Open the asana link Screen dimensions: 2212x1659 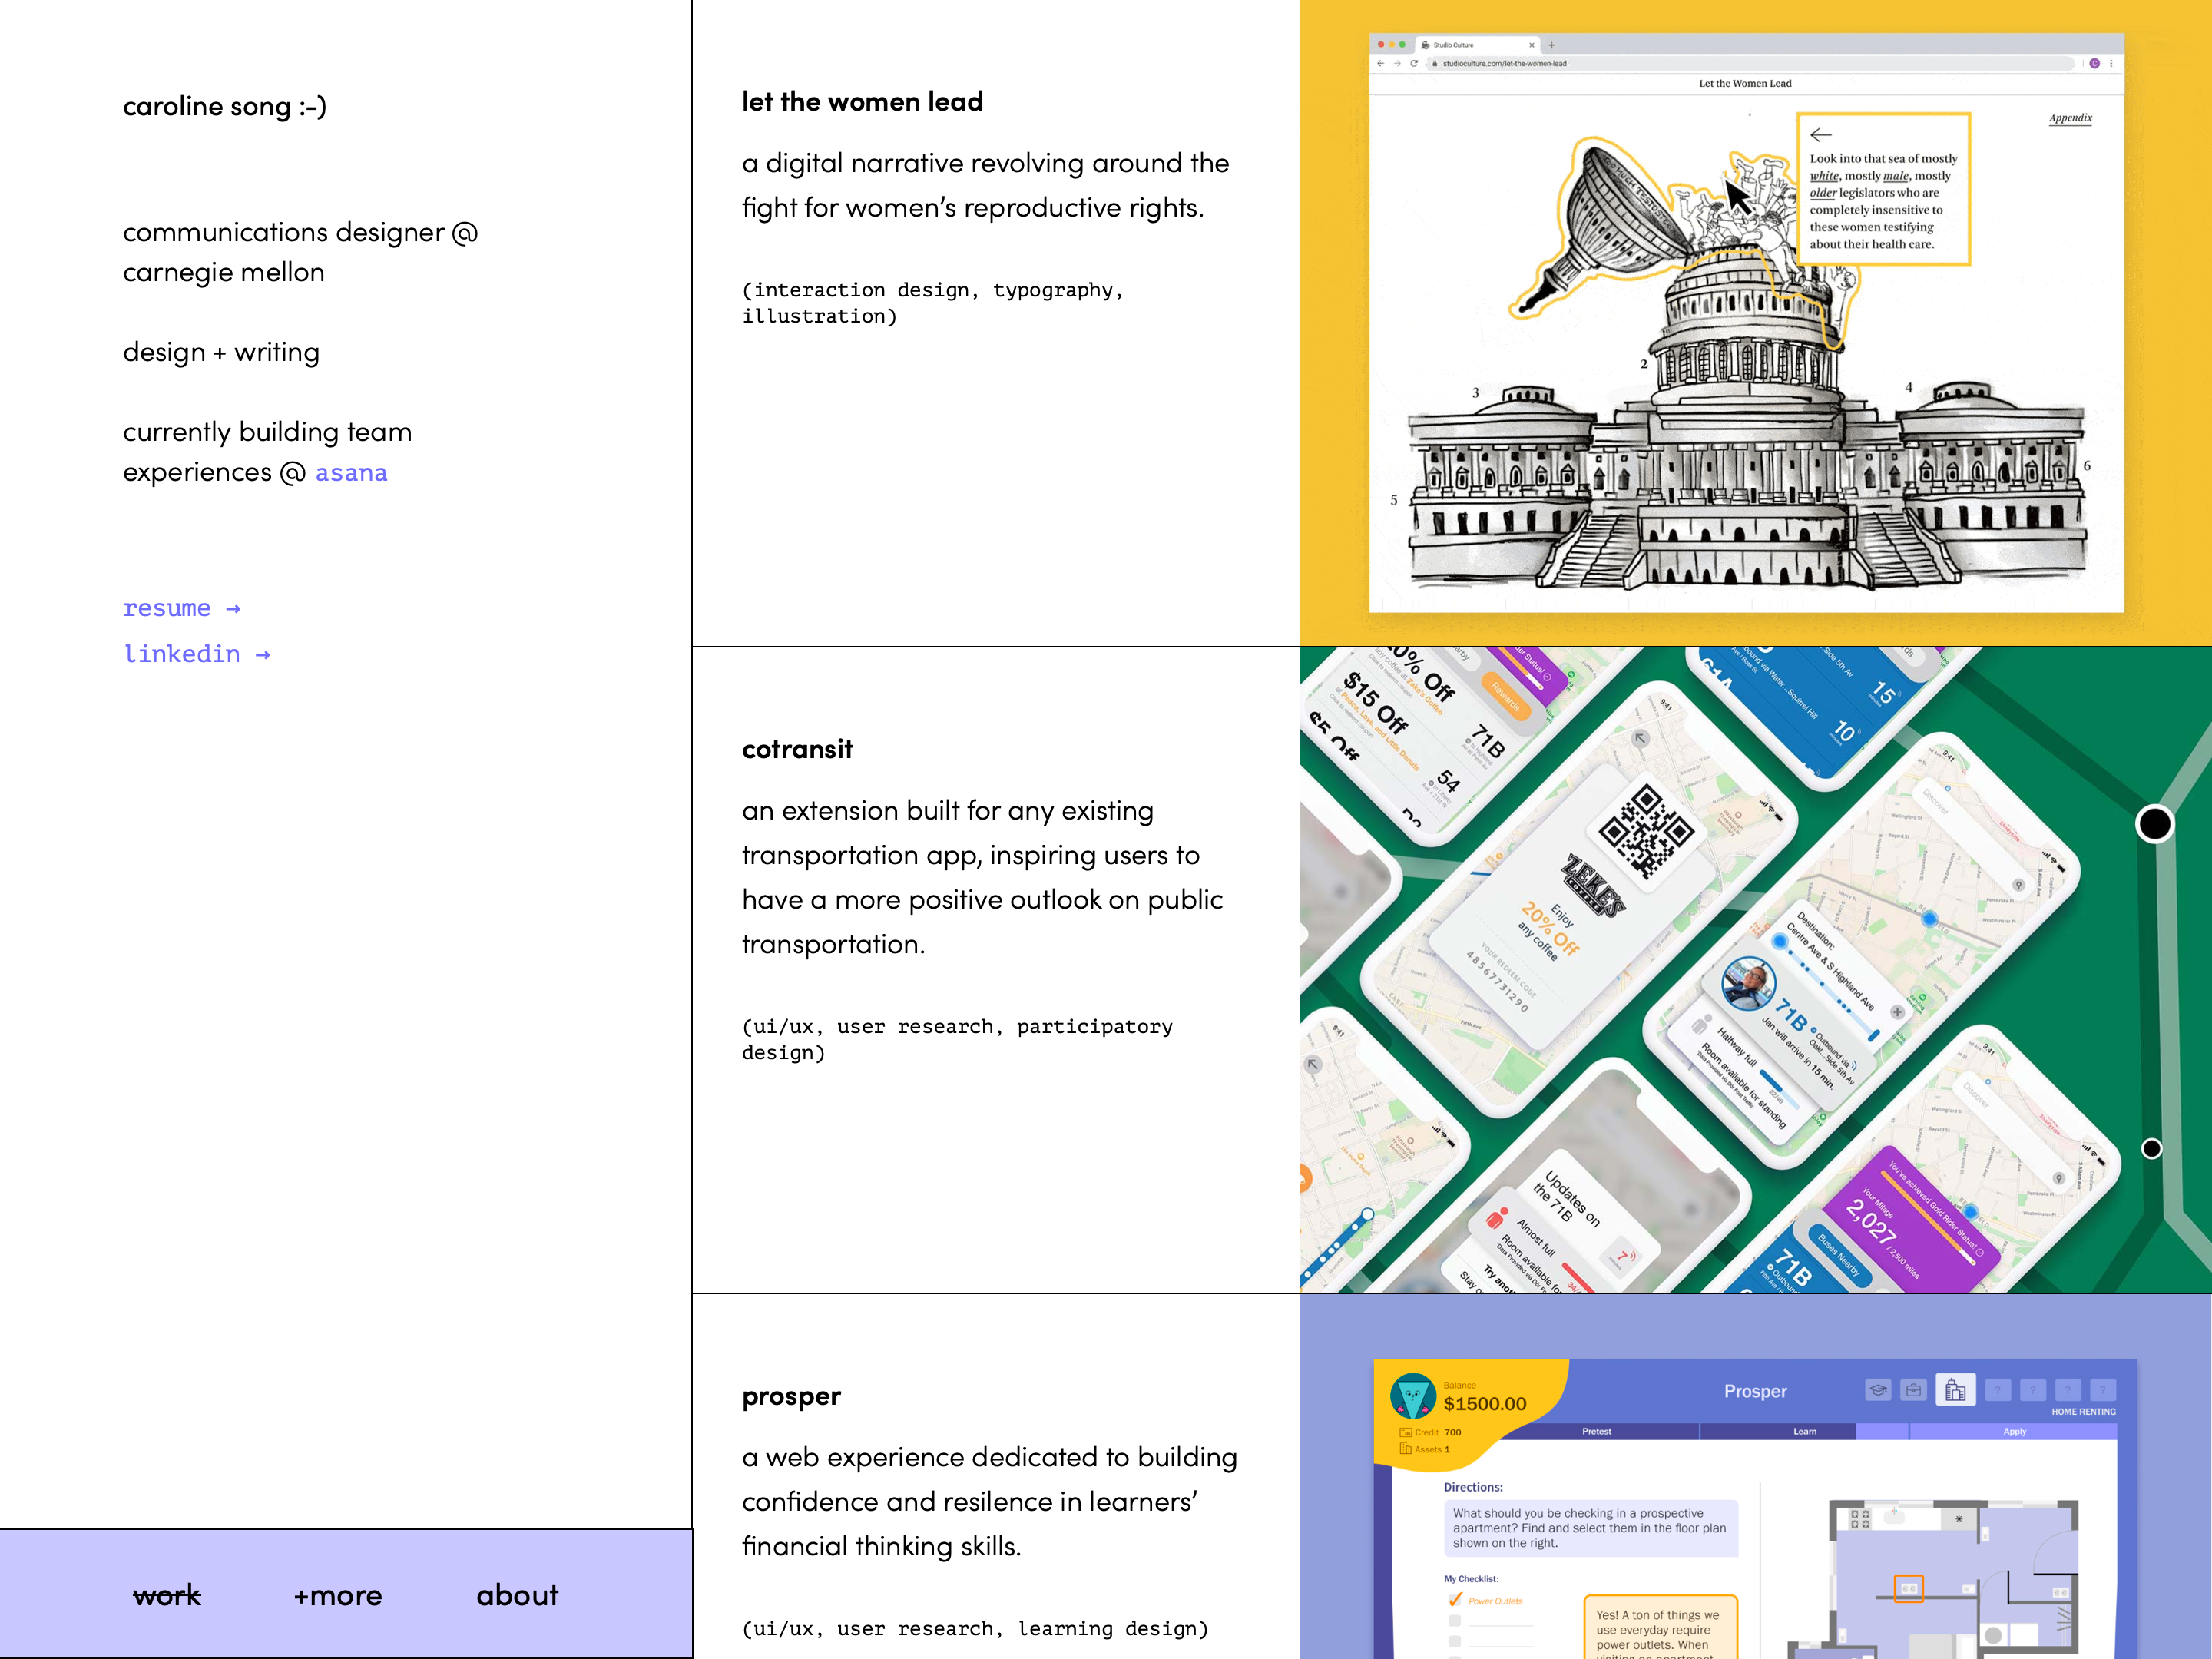(351, 472)
